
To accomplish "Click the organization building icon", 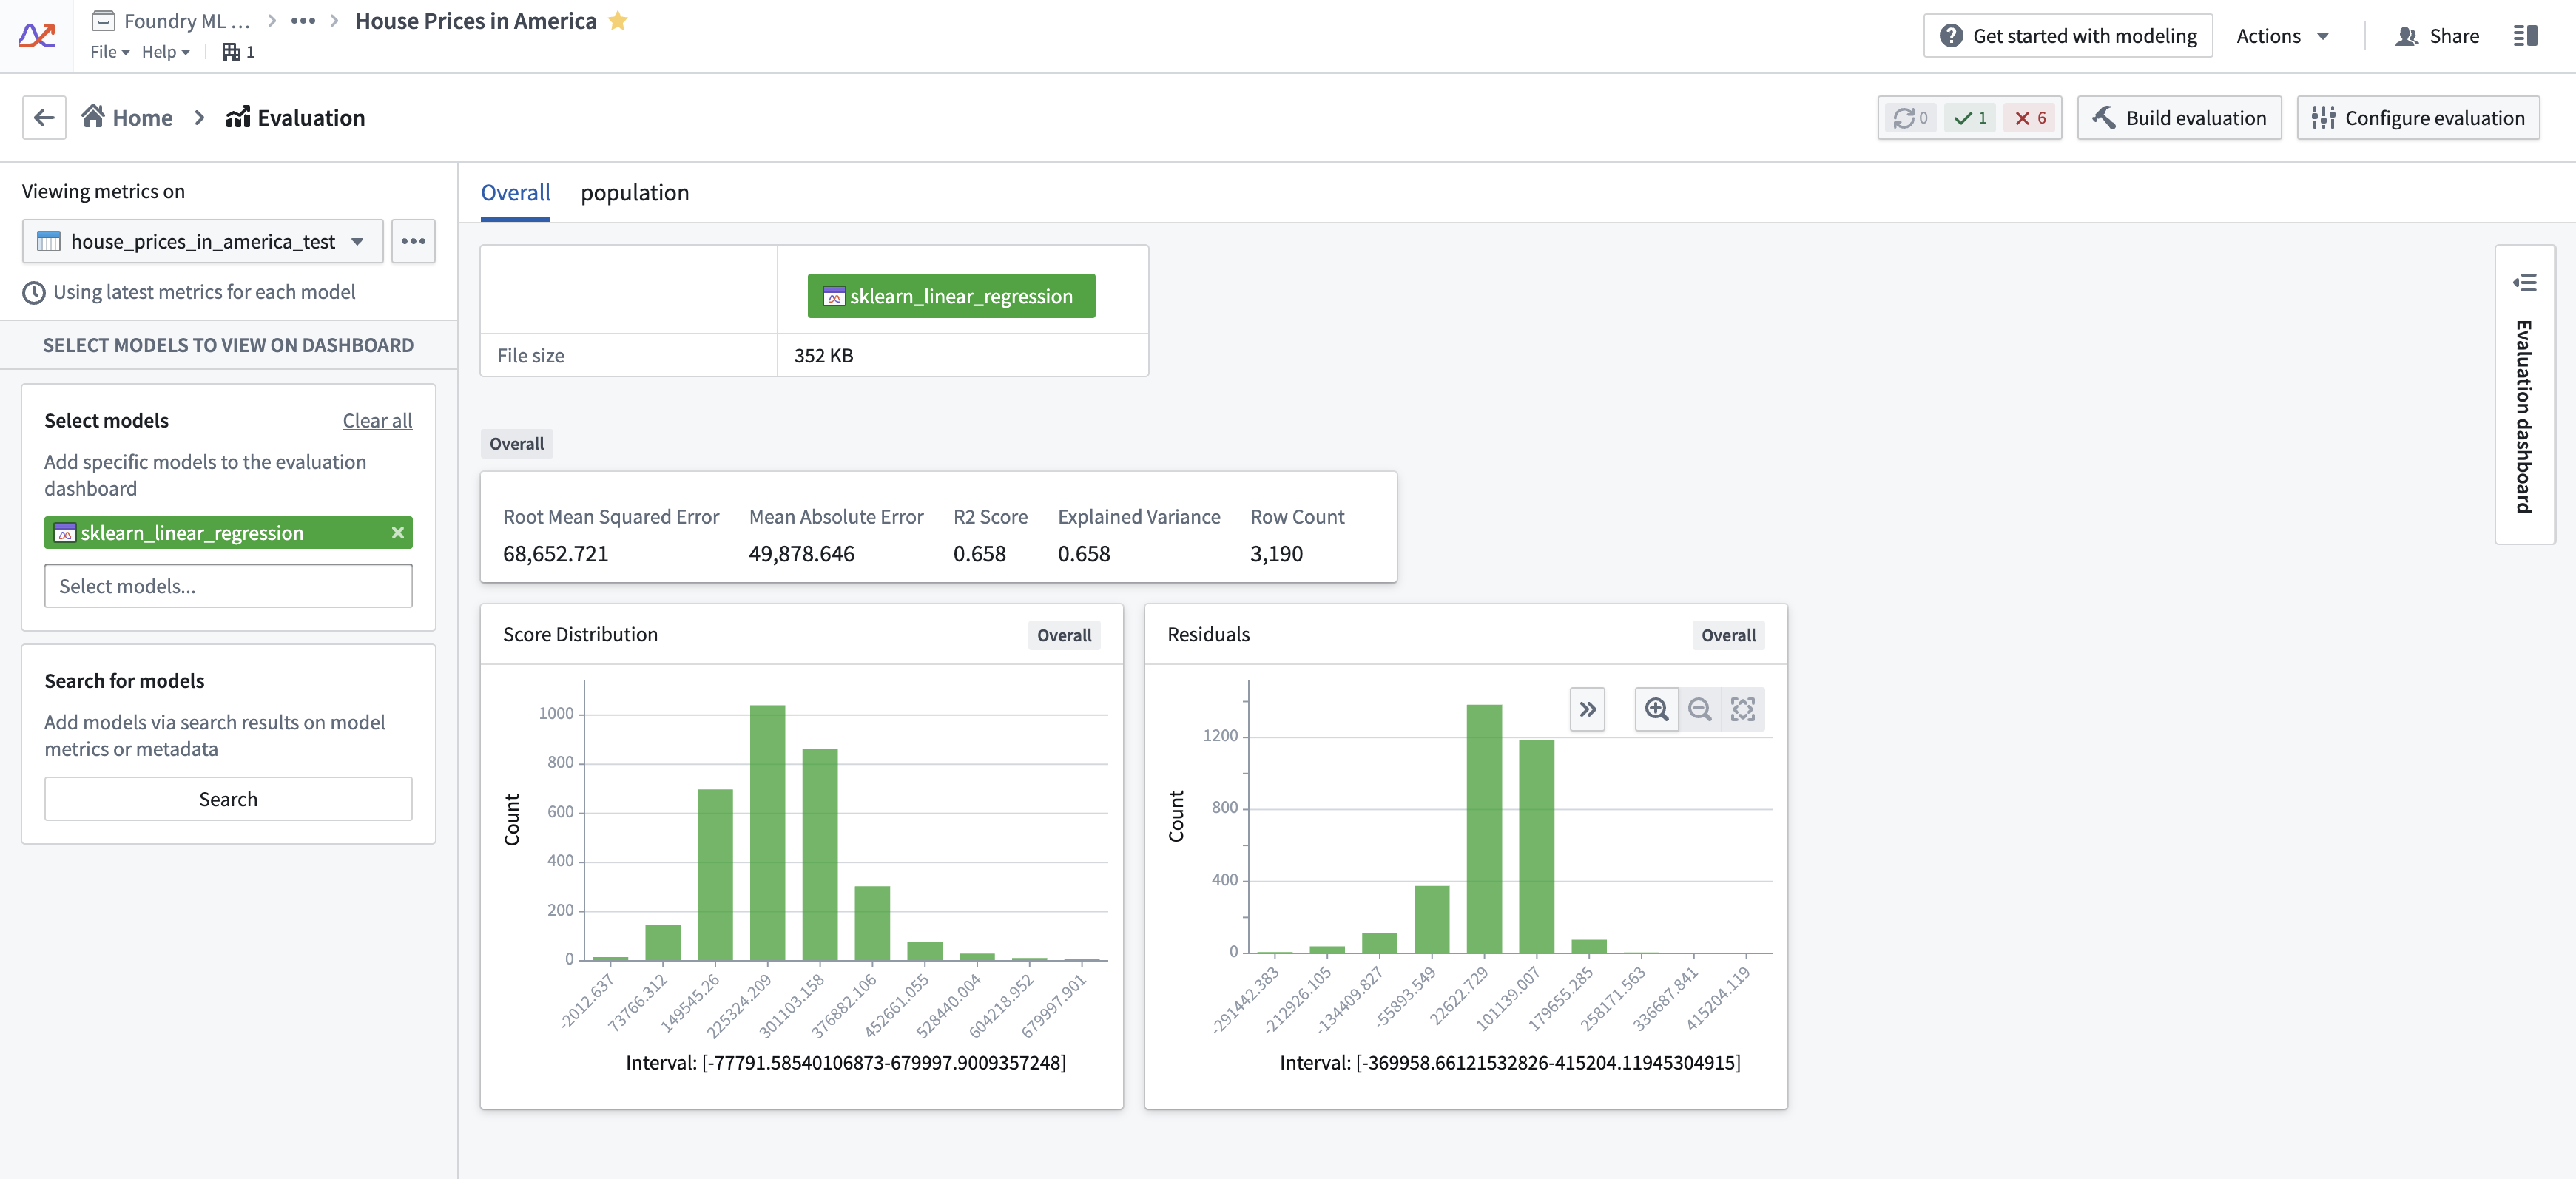I will [x=231, y=52].
